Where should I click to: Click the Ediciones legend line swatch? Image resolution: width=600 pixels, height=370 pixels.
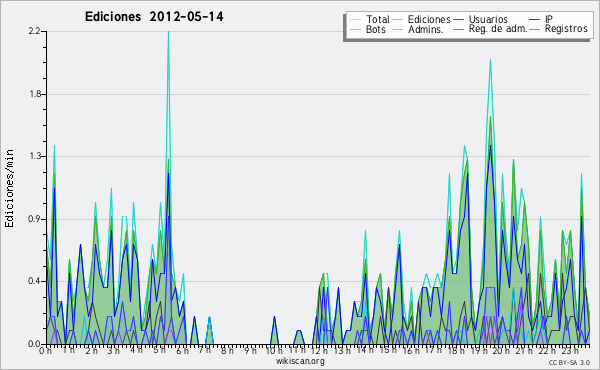point(398,19)
